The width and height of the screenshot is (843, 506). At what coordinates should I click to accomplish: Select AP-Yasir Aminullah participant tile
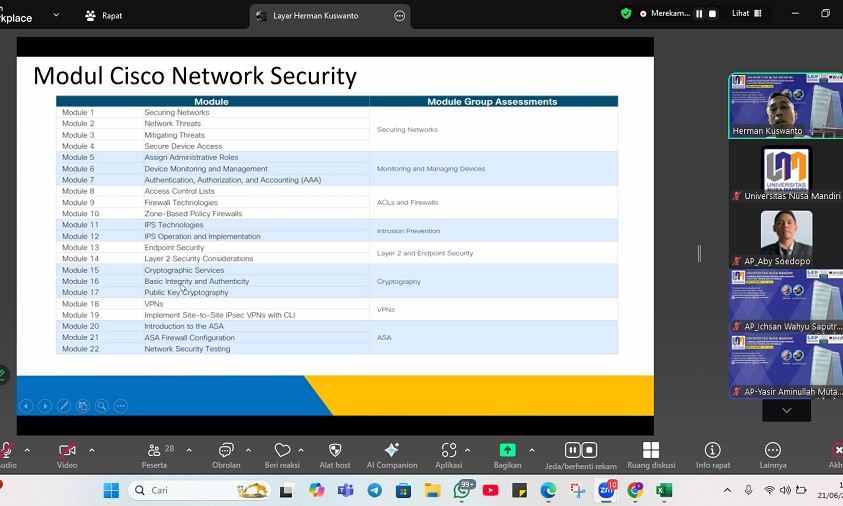coord(786,366)
